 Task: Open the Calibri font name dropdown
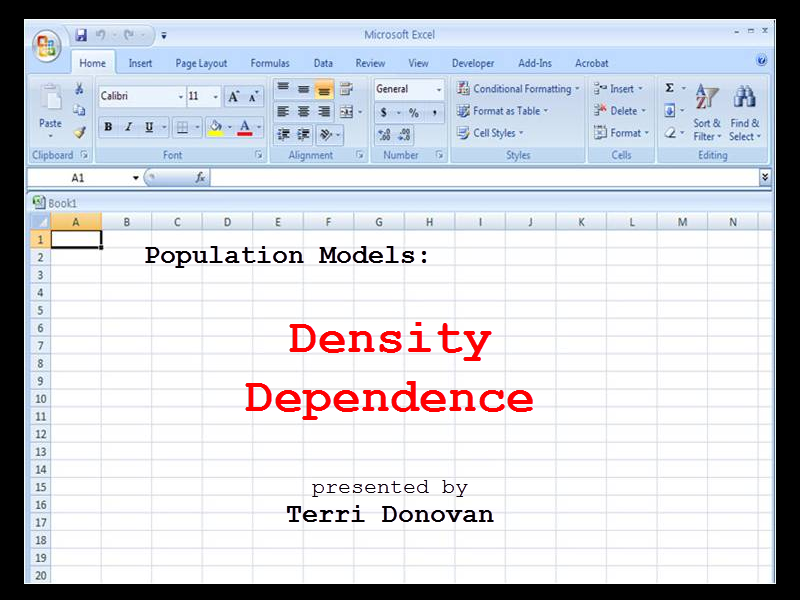pos(181,97)
